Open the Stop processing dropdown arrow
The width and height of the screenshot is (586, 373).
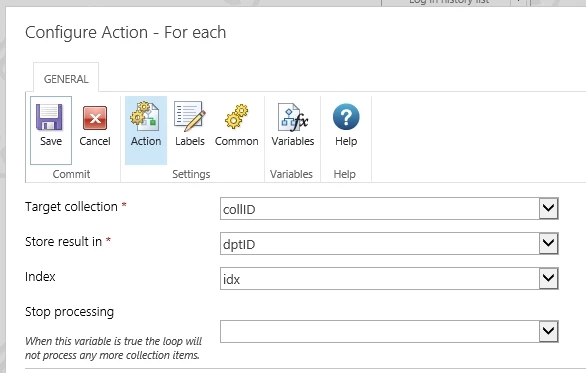(x=548, y=331)
